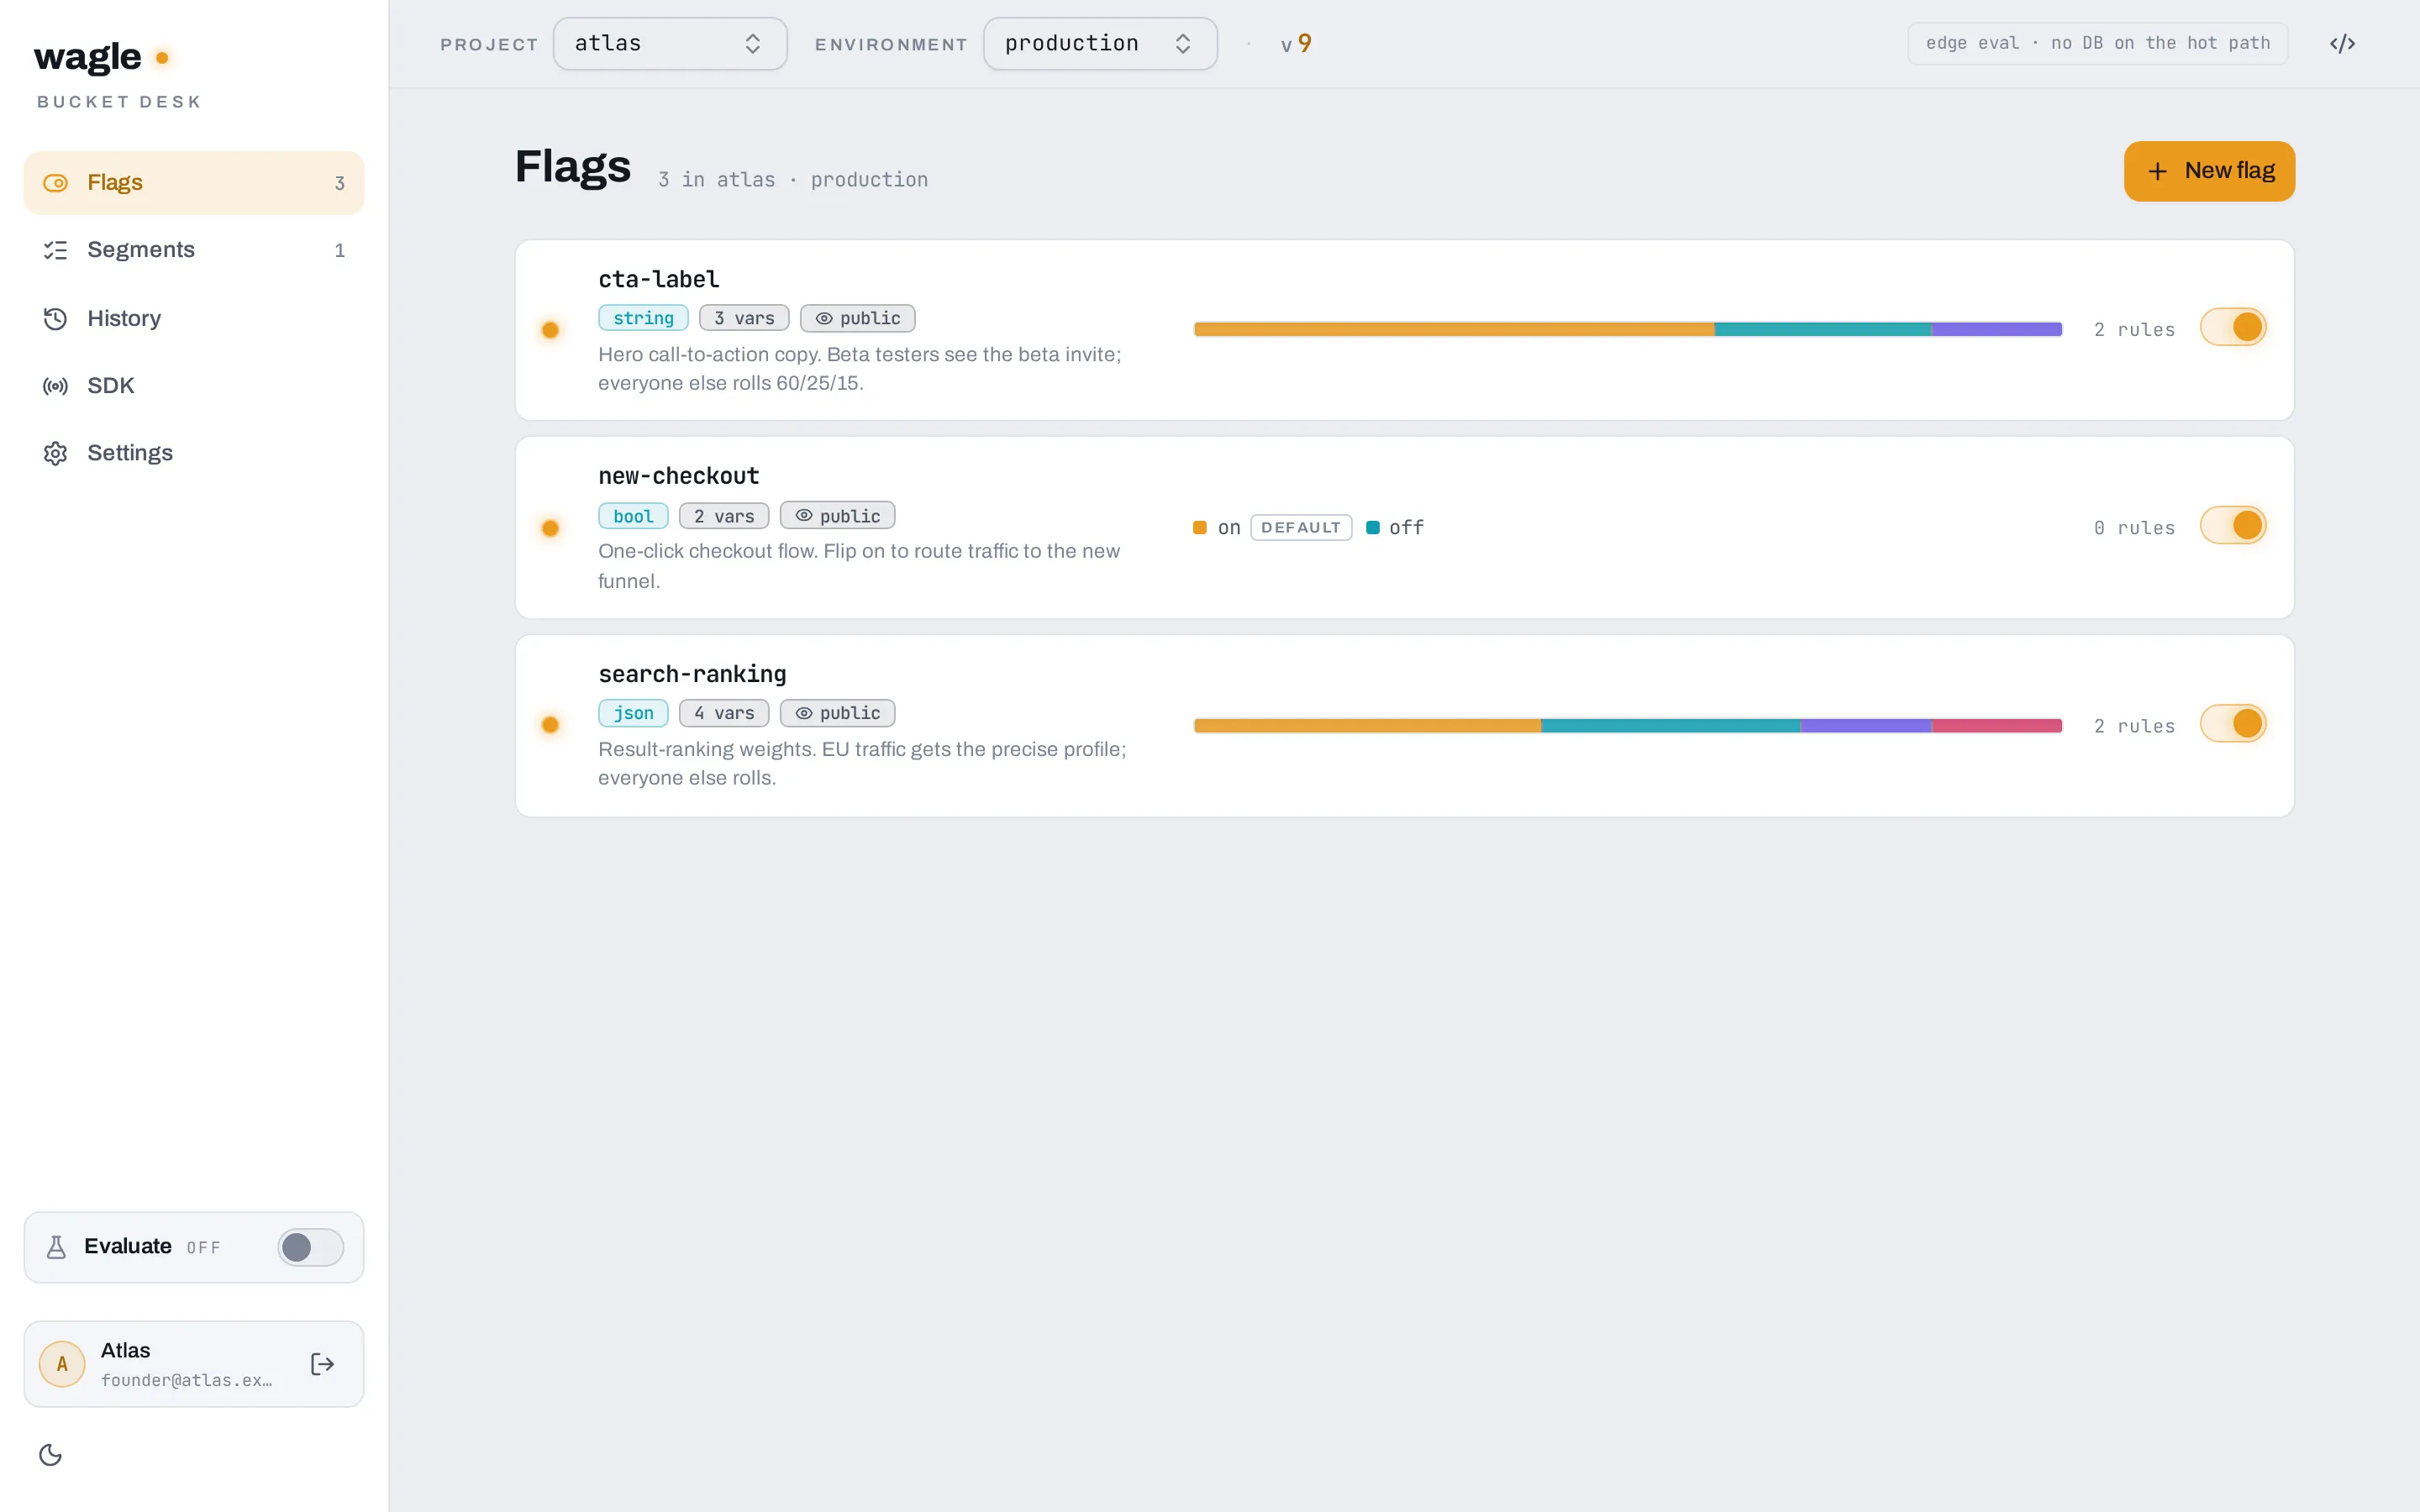
Task: Click '2 rules' on the cta-label row
Action: point(2134,330)
